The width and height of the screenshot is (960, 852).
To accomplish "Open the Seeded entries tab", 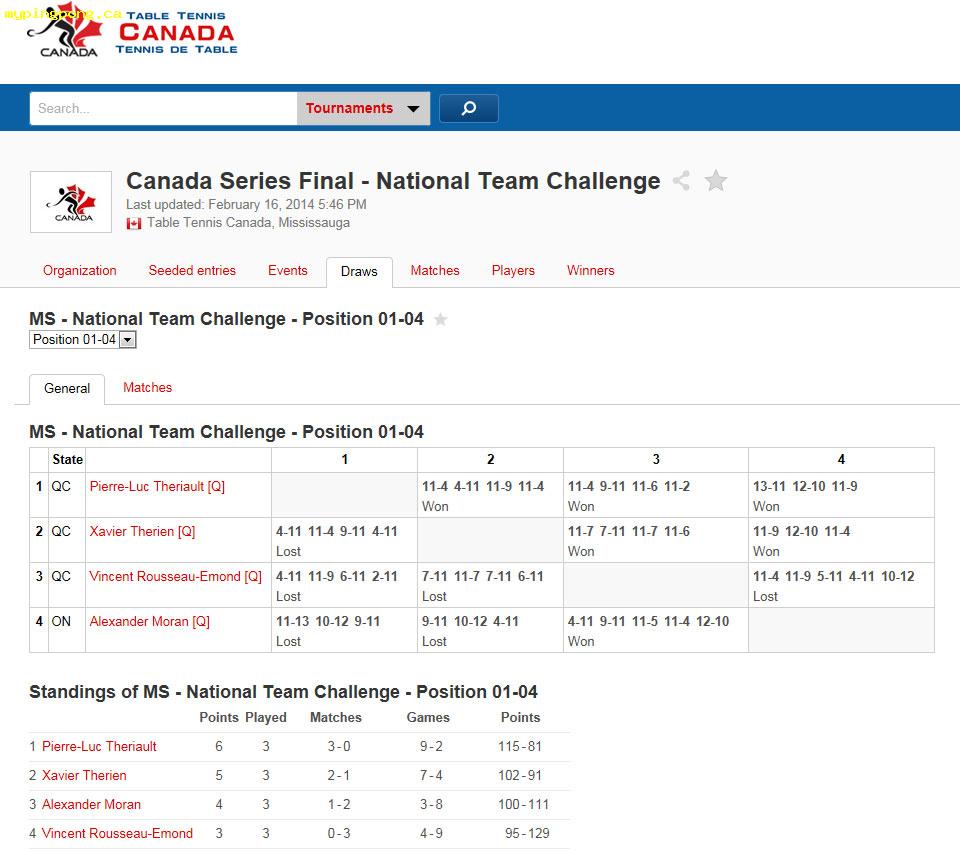I will [192, 271].
